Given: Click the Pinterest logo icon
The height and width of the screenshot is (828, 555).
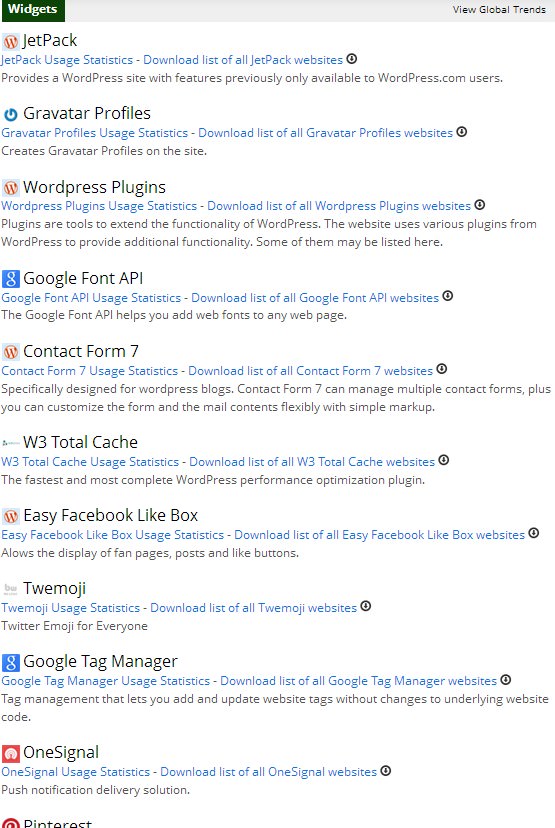Looking at the screenshot, I should tap(11, 823).
